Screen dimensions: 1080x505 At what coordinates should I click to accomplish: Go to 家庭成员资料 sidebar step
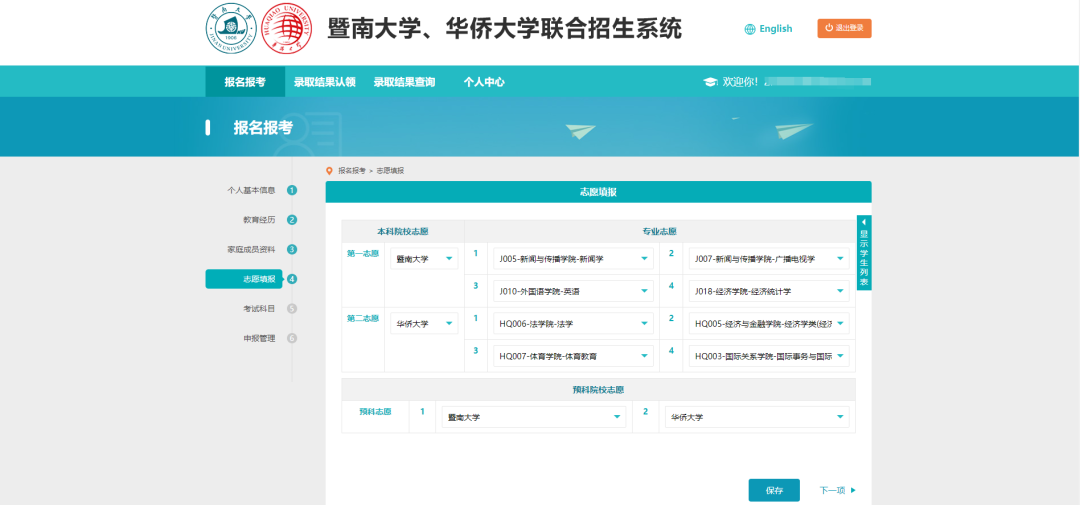coord(251,249)
